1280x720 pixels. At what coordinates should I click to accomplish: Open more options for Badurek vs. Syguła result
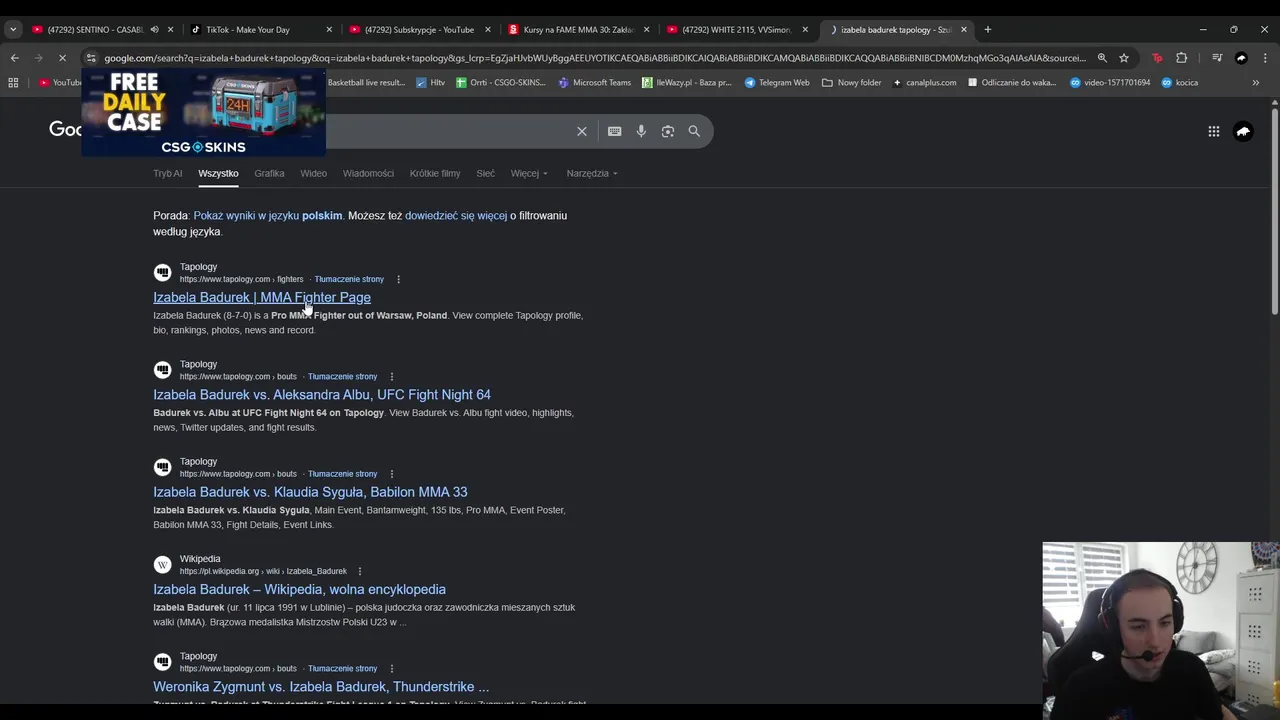[x=391, y=474]
